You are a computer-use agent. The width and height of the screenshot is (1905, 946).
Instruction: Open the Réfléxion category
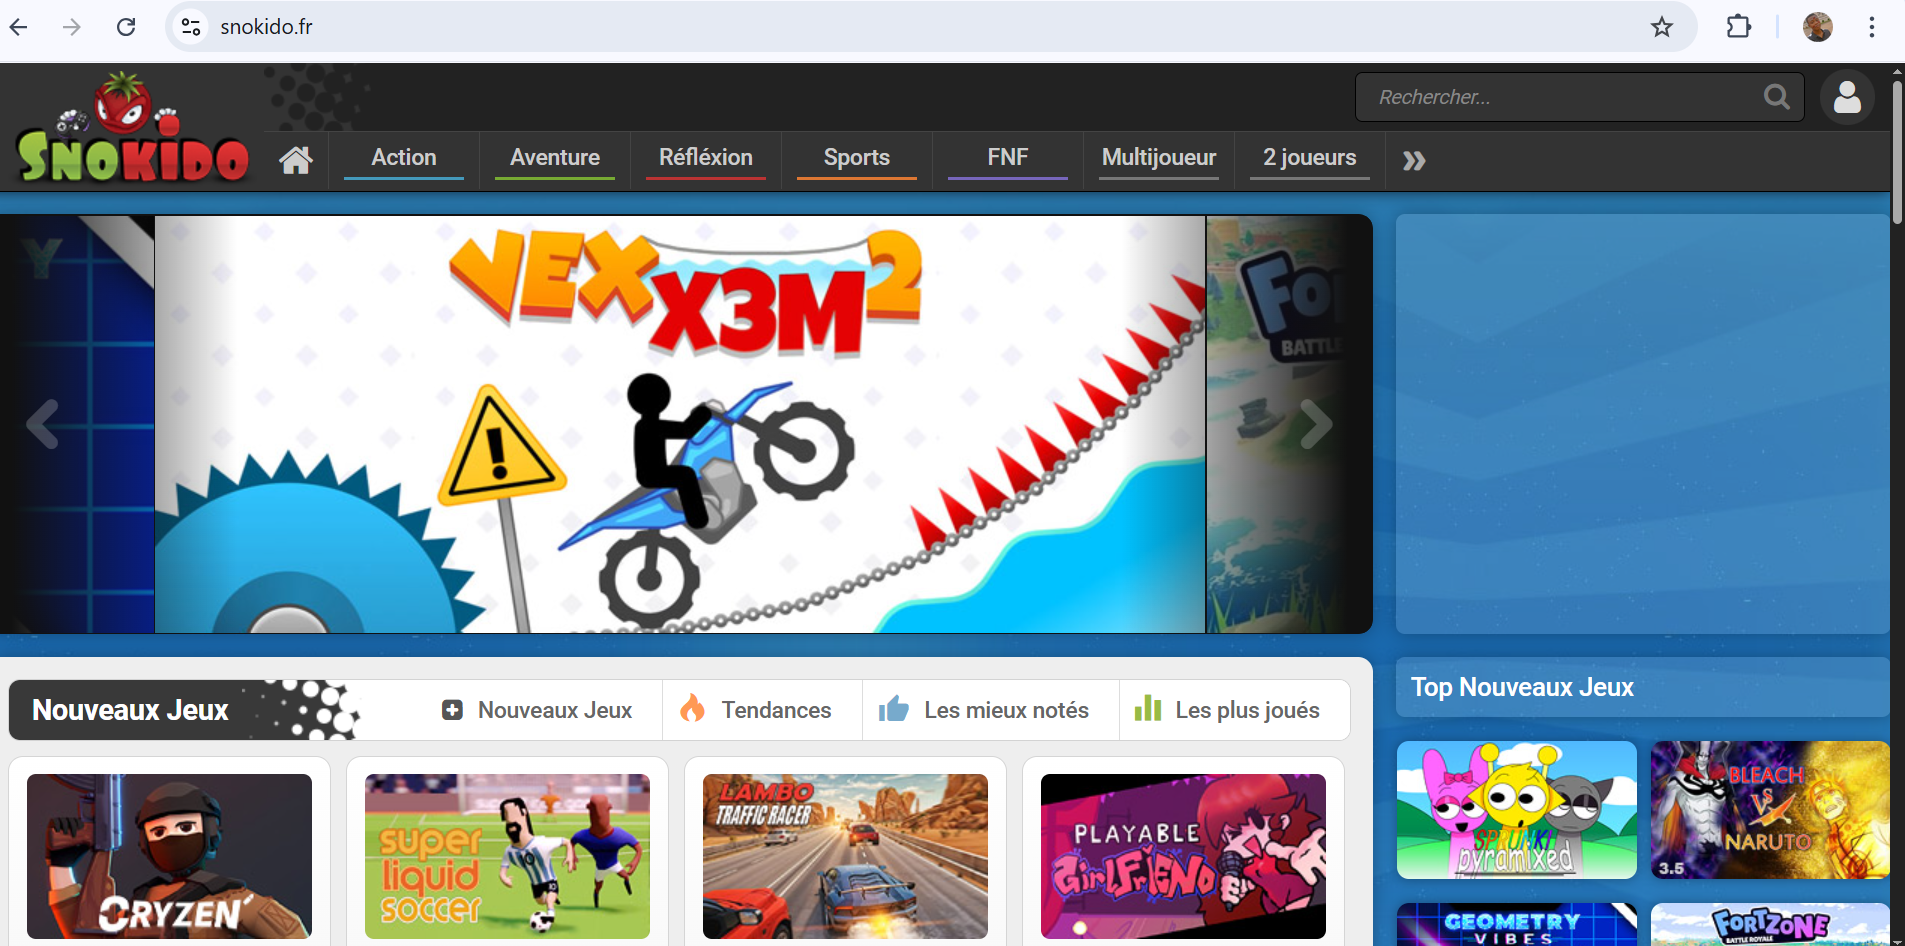706,158
